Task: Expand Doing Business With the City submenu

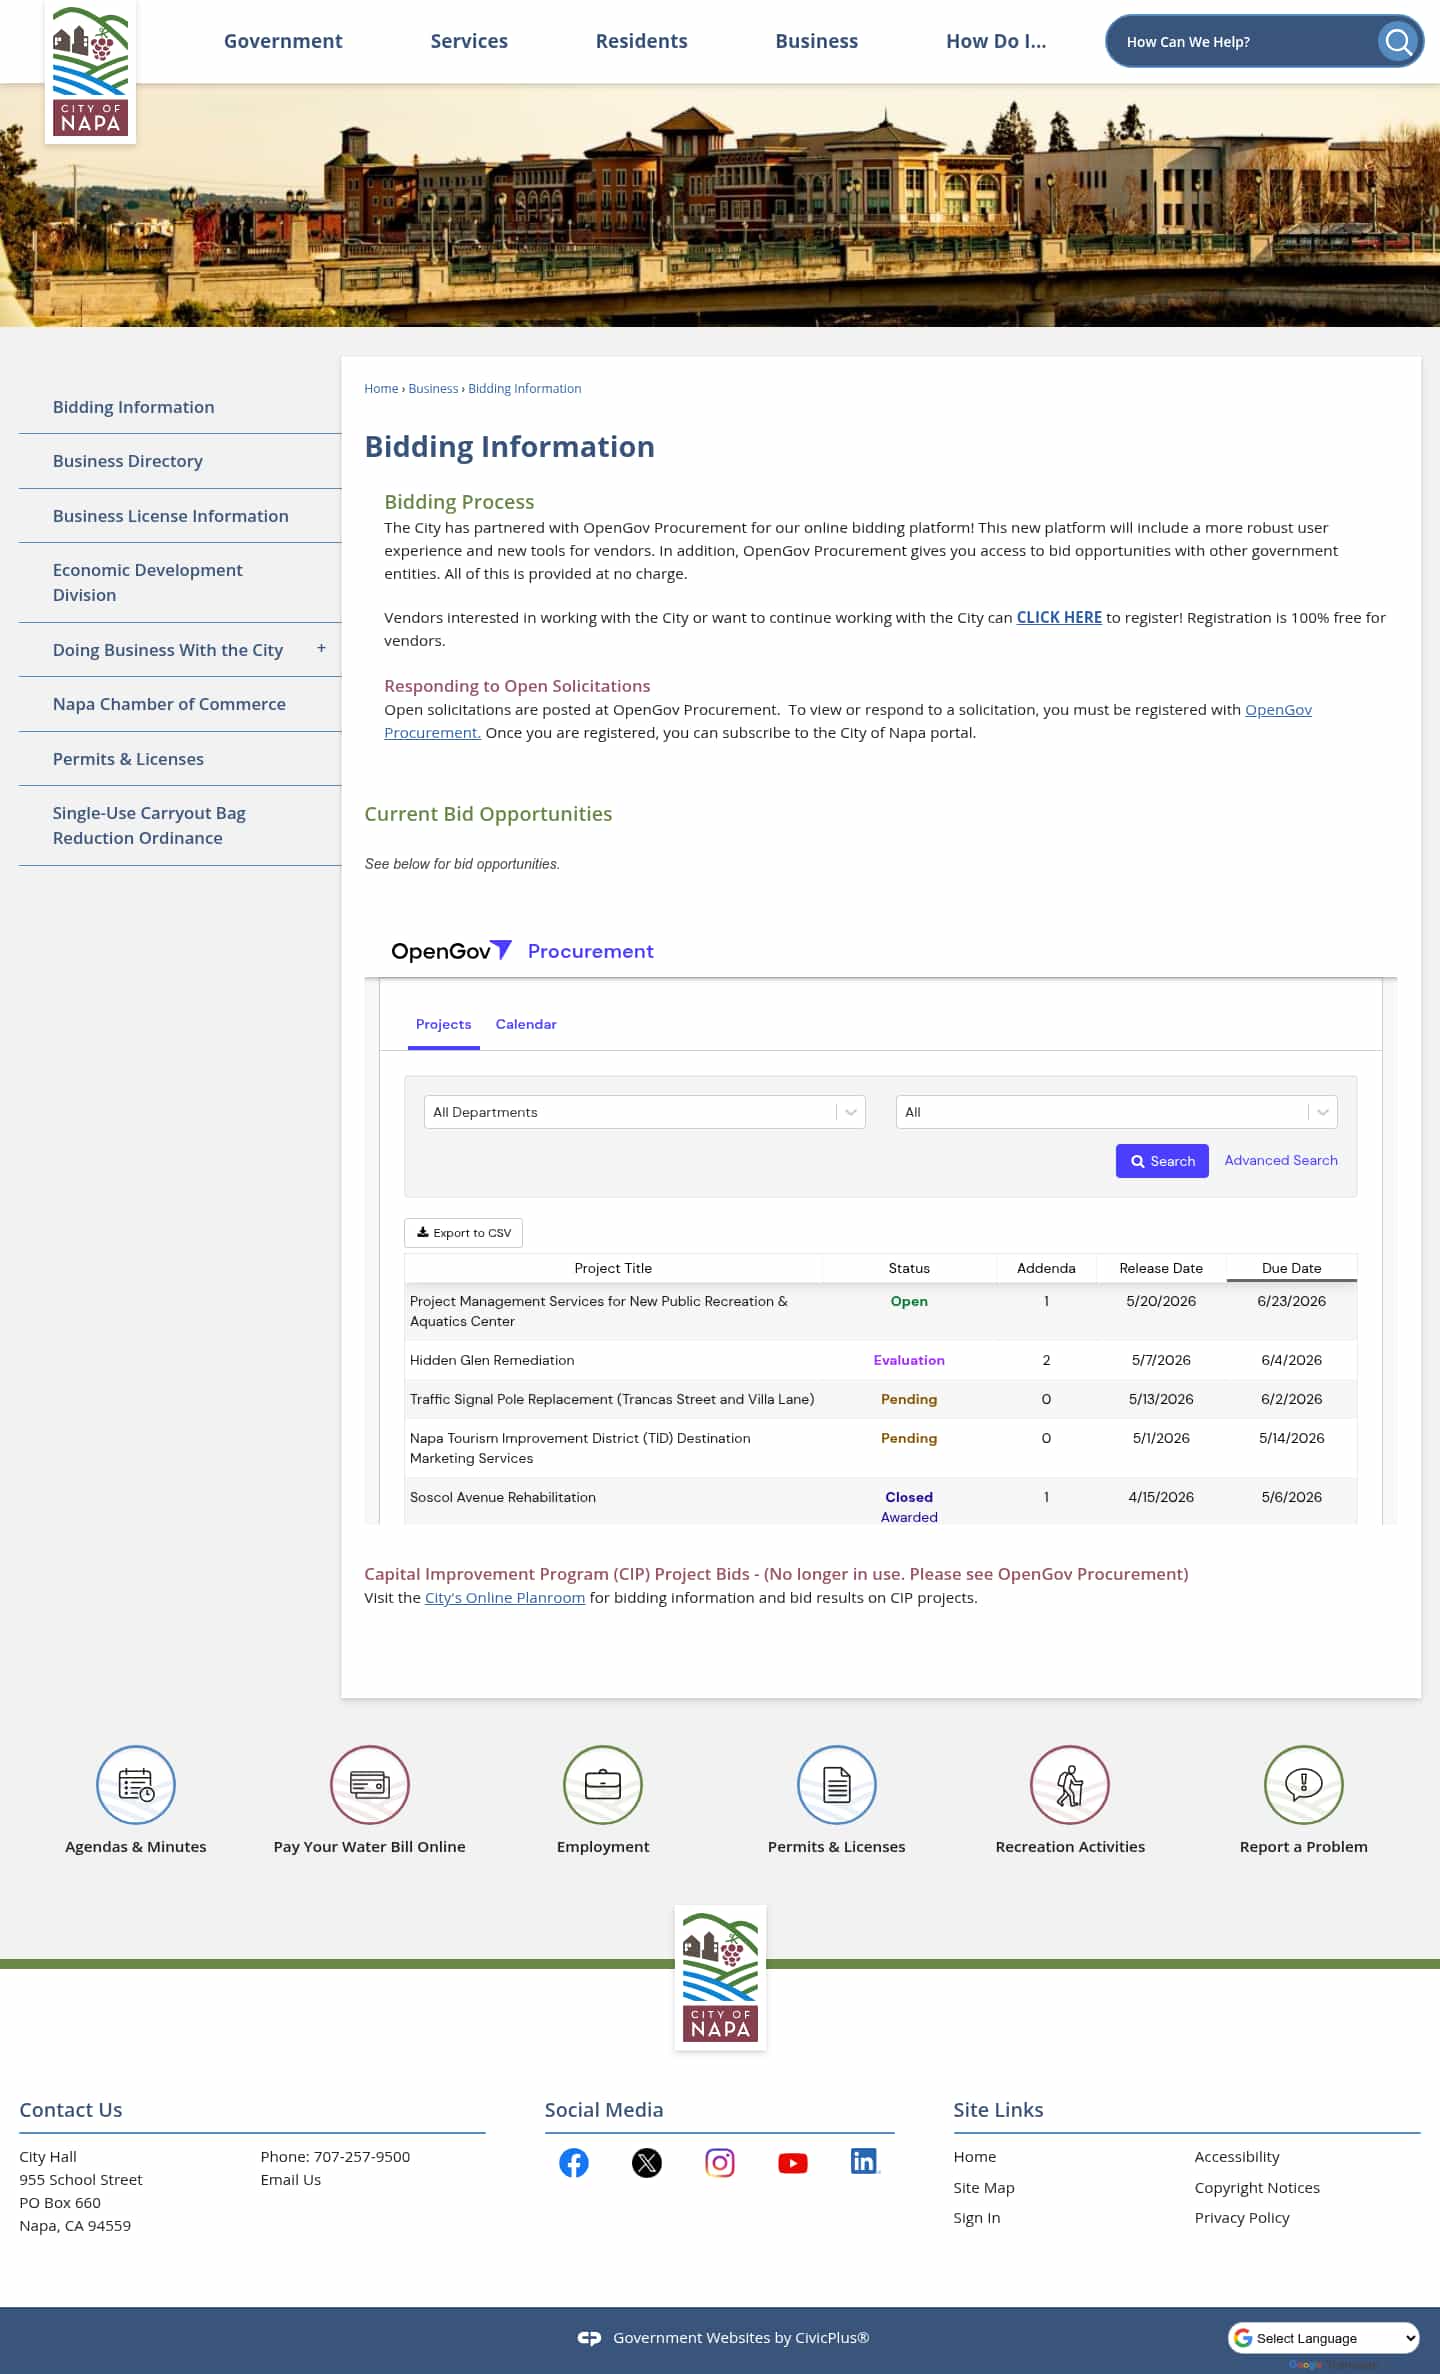Action: (321, 648)
